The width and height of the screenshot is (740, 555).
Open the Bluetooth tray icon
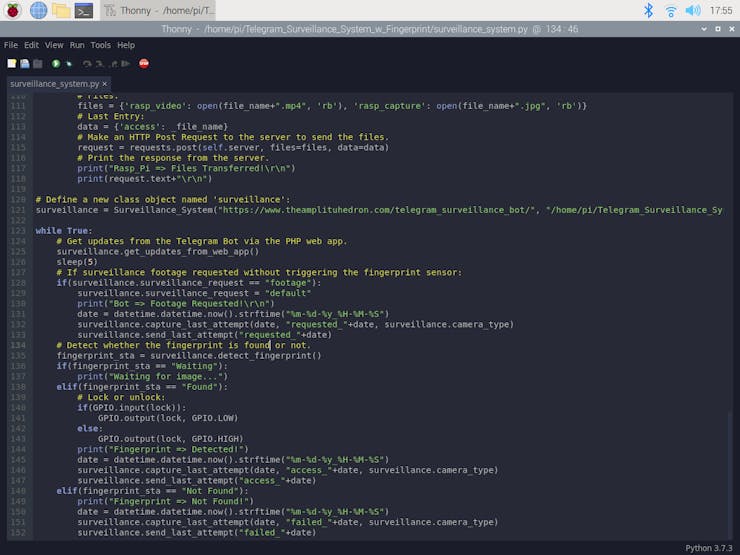pos(648,10)
